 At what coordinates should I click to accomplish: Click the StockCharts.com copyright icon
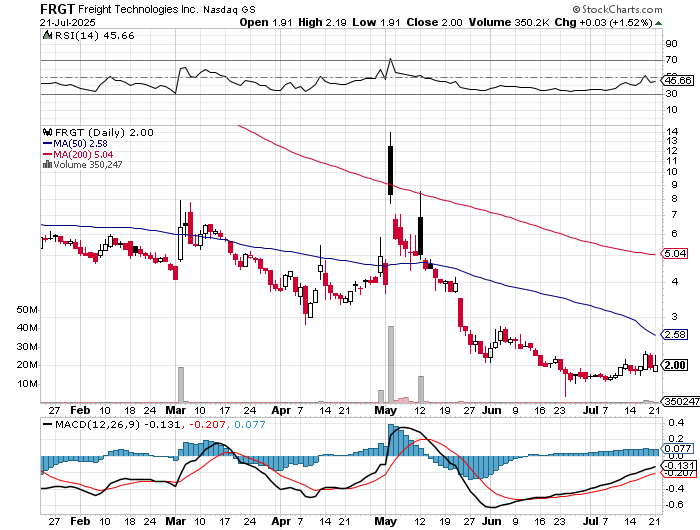coord(576,9)
